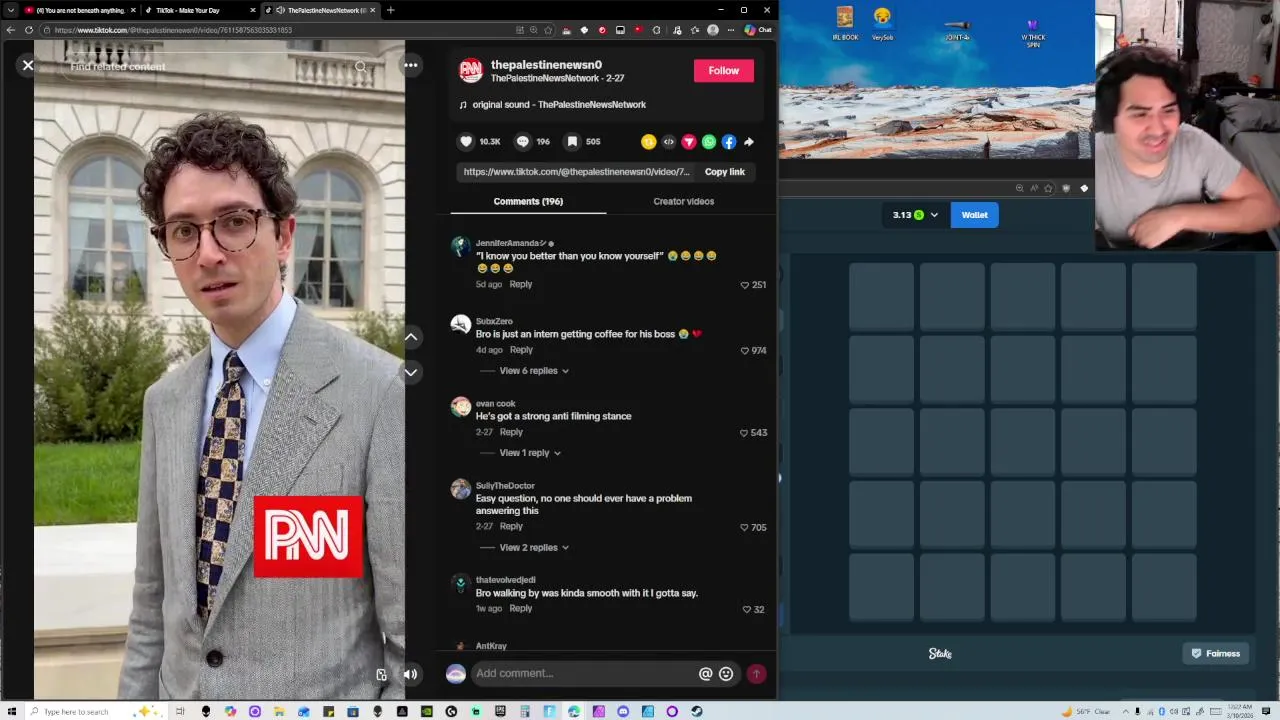The height and width of the screenshot is (720, 1280).
Task: Open thepalestinenewsn0 username link
Action: (546, 65)
